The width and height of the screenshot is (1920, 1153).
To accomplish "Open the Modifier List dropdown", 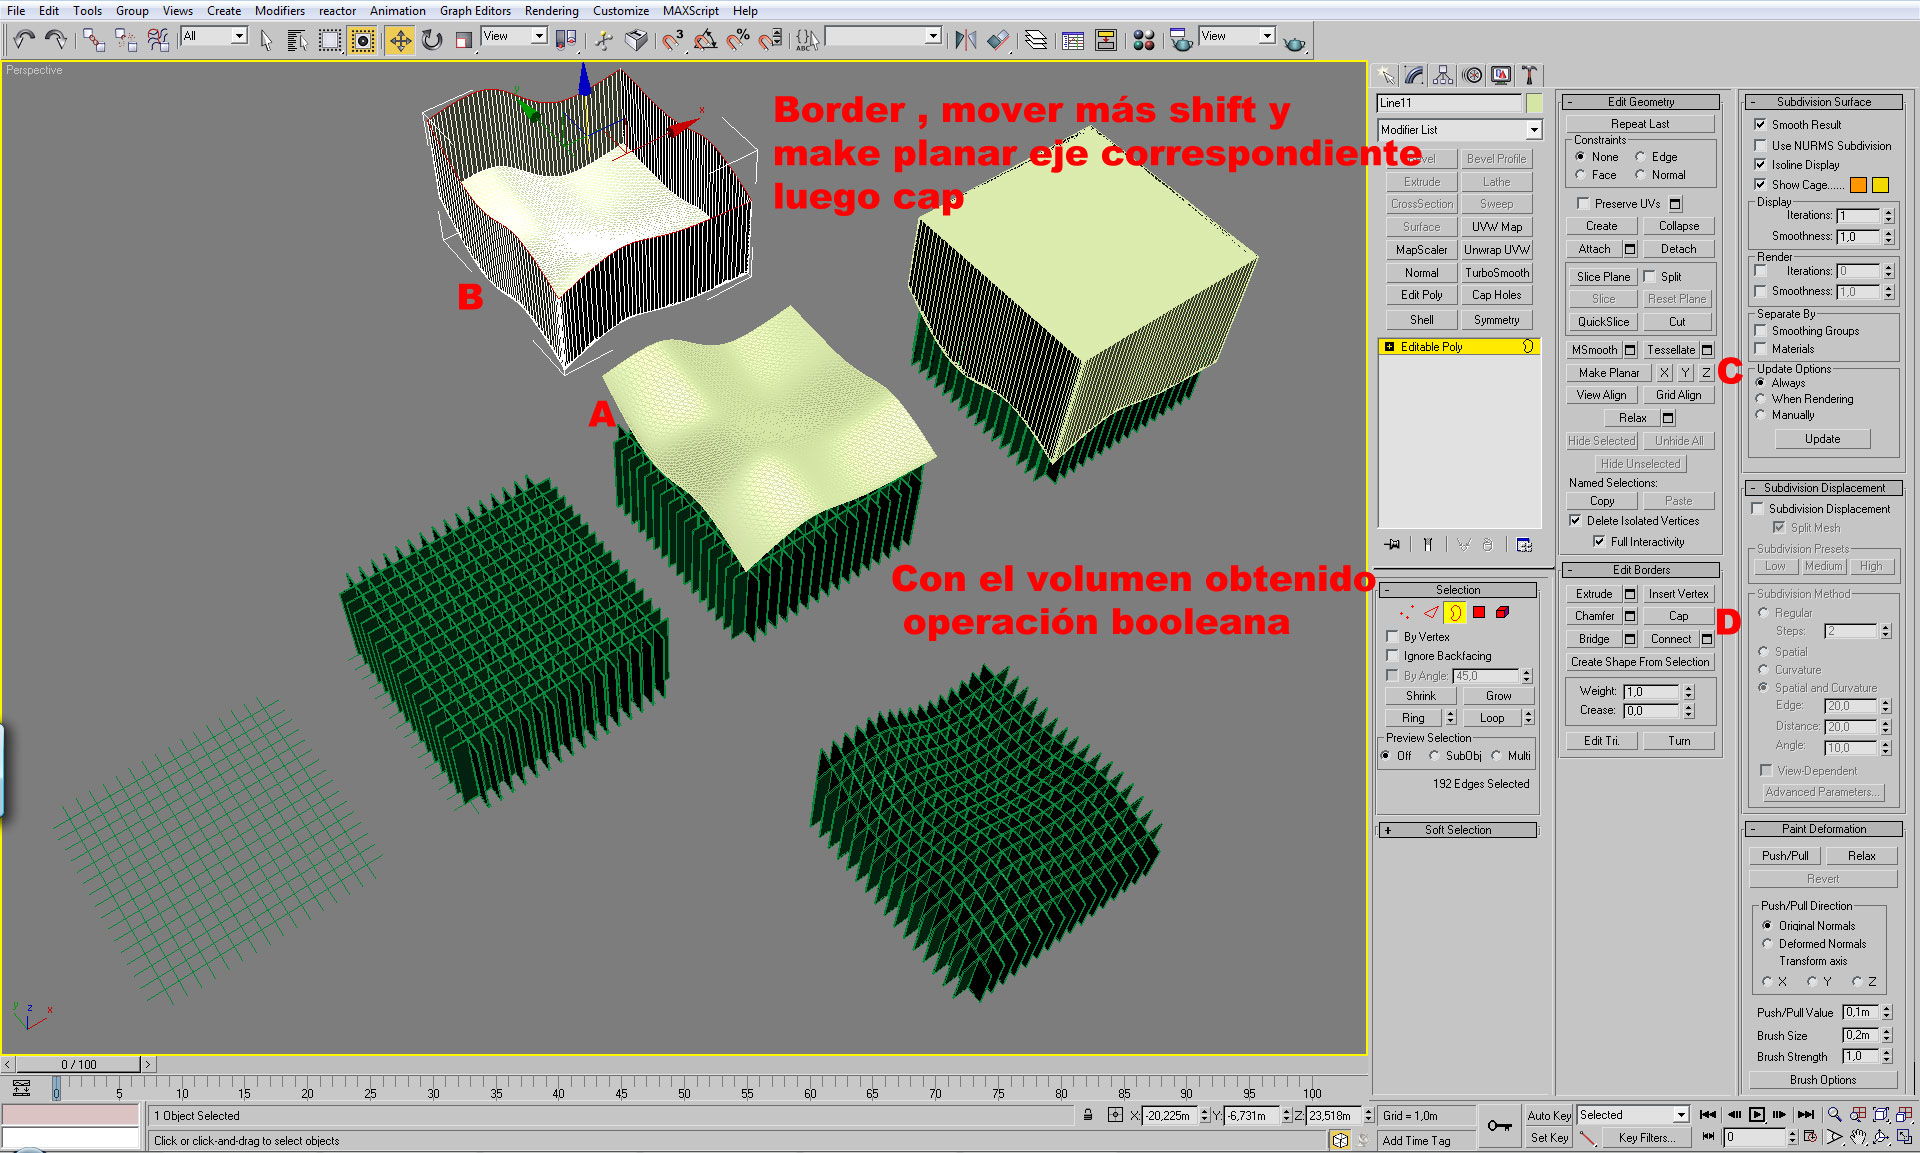I will [1534, 130].
